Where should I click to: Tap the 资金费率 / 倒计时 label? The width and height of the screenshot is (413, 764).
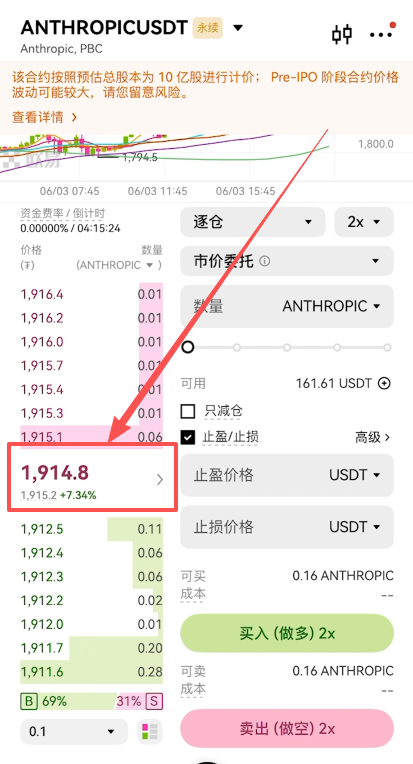coord(62,213)
